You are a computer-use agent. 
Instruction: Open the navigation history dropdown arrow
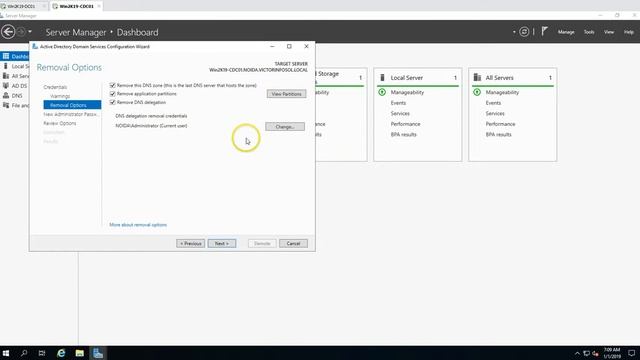30,32
